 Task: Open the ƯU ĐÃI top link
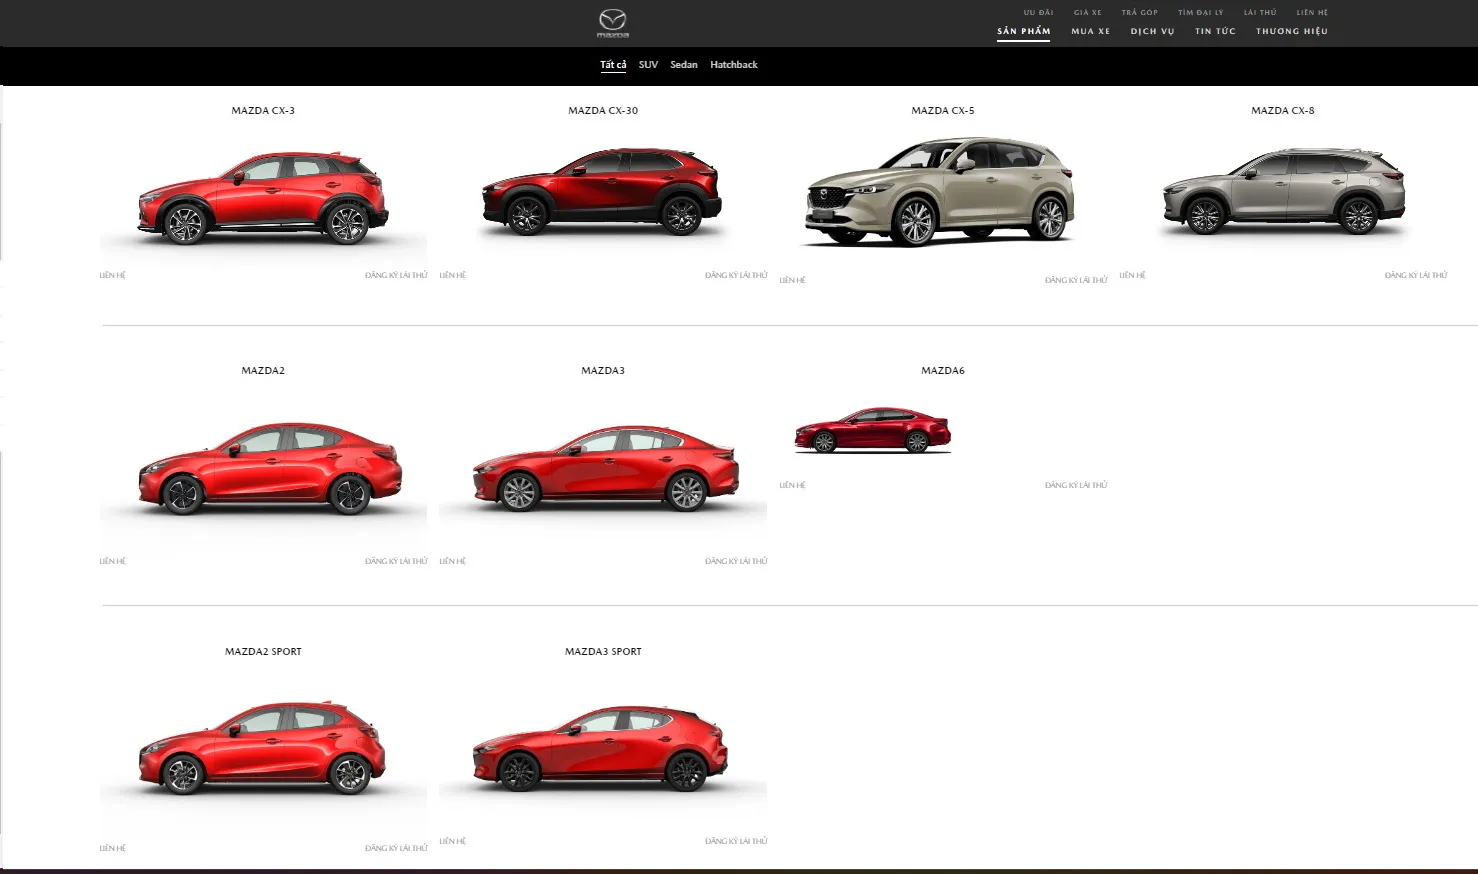[x=1038, y=12]
